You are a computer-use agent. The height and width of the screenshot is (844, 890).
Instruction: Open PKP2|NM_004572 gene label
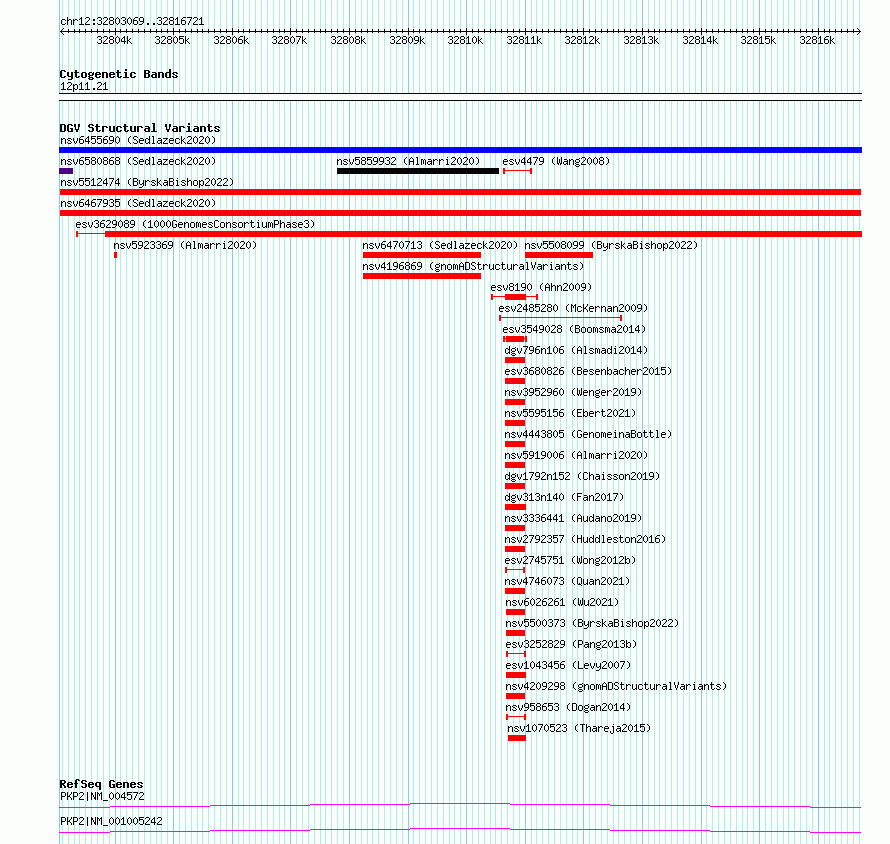click(102, 796)
